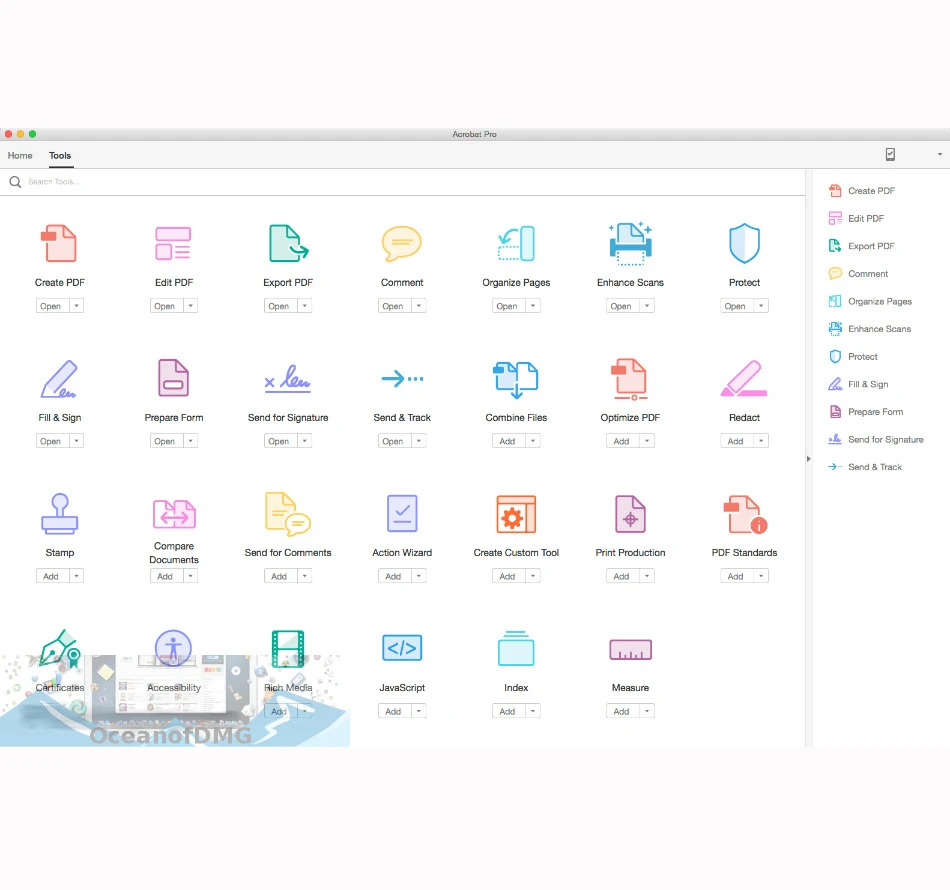
Task: Click the Rich Media film icon
Action: (x=288, y=649)
